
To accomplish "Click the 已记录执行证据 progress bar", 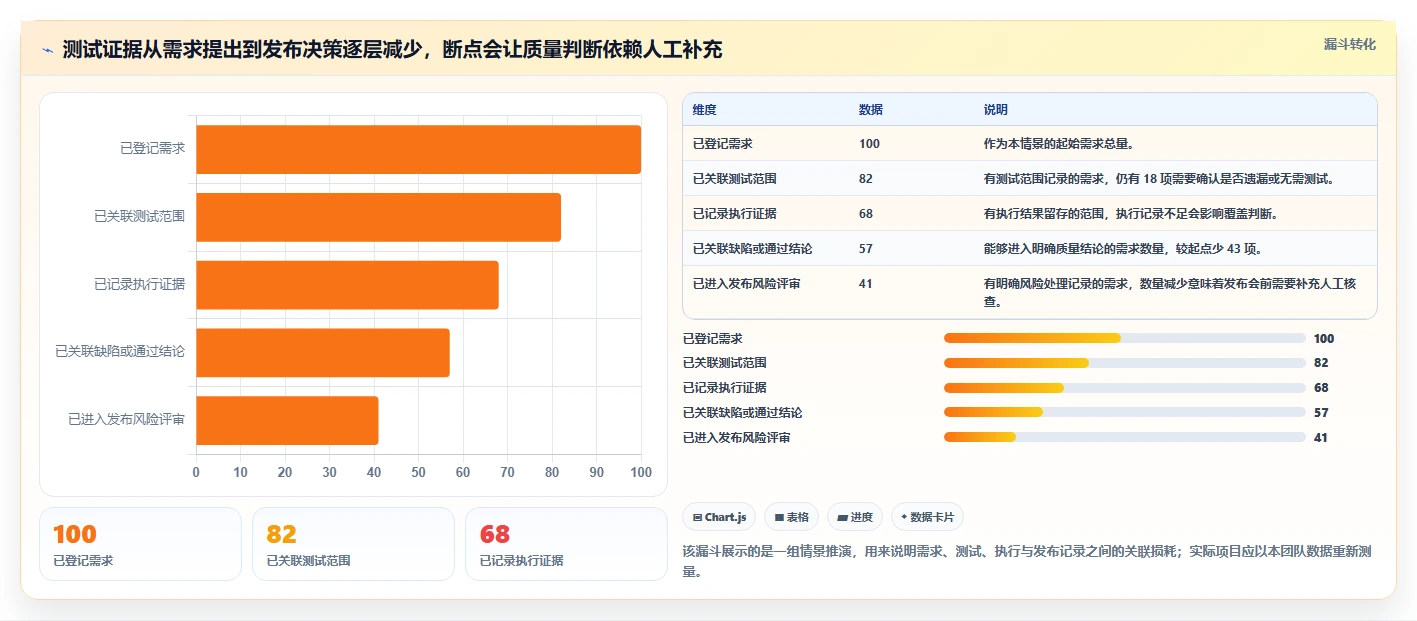I will tap(1125, 388).
